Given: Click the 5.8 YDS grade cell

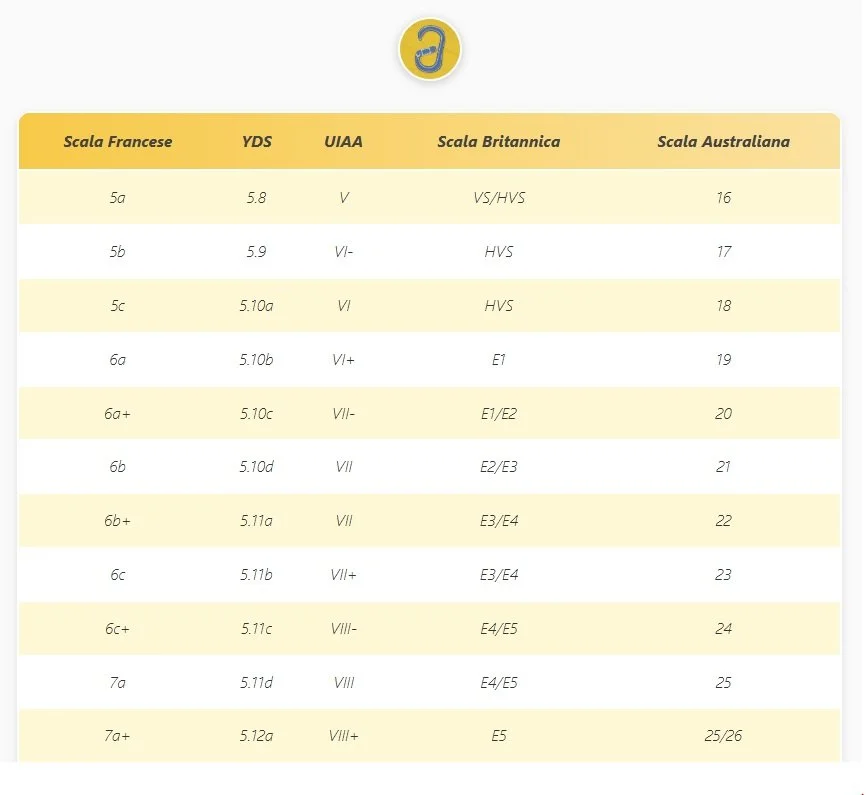Looking at the screenshot, I should tap(257, 198).
